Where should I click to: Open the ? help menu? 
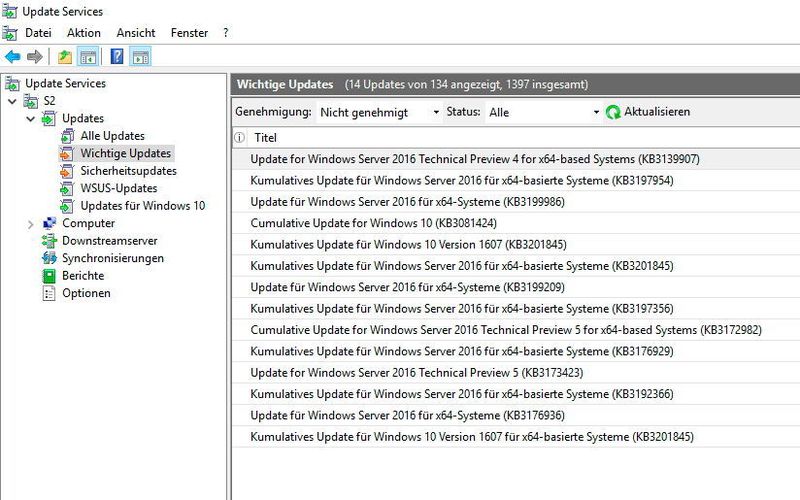pos(226,33)
